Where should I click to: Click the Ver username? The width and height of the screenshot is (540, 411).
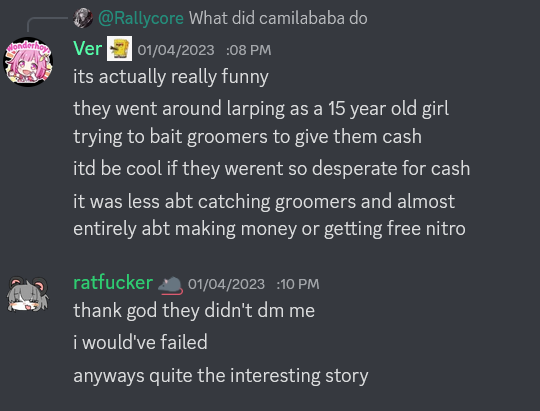coord(87,49)
